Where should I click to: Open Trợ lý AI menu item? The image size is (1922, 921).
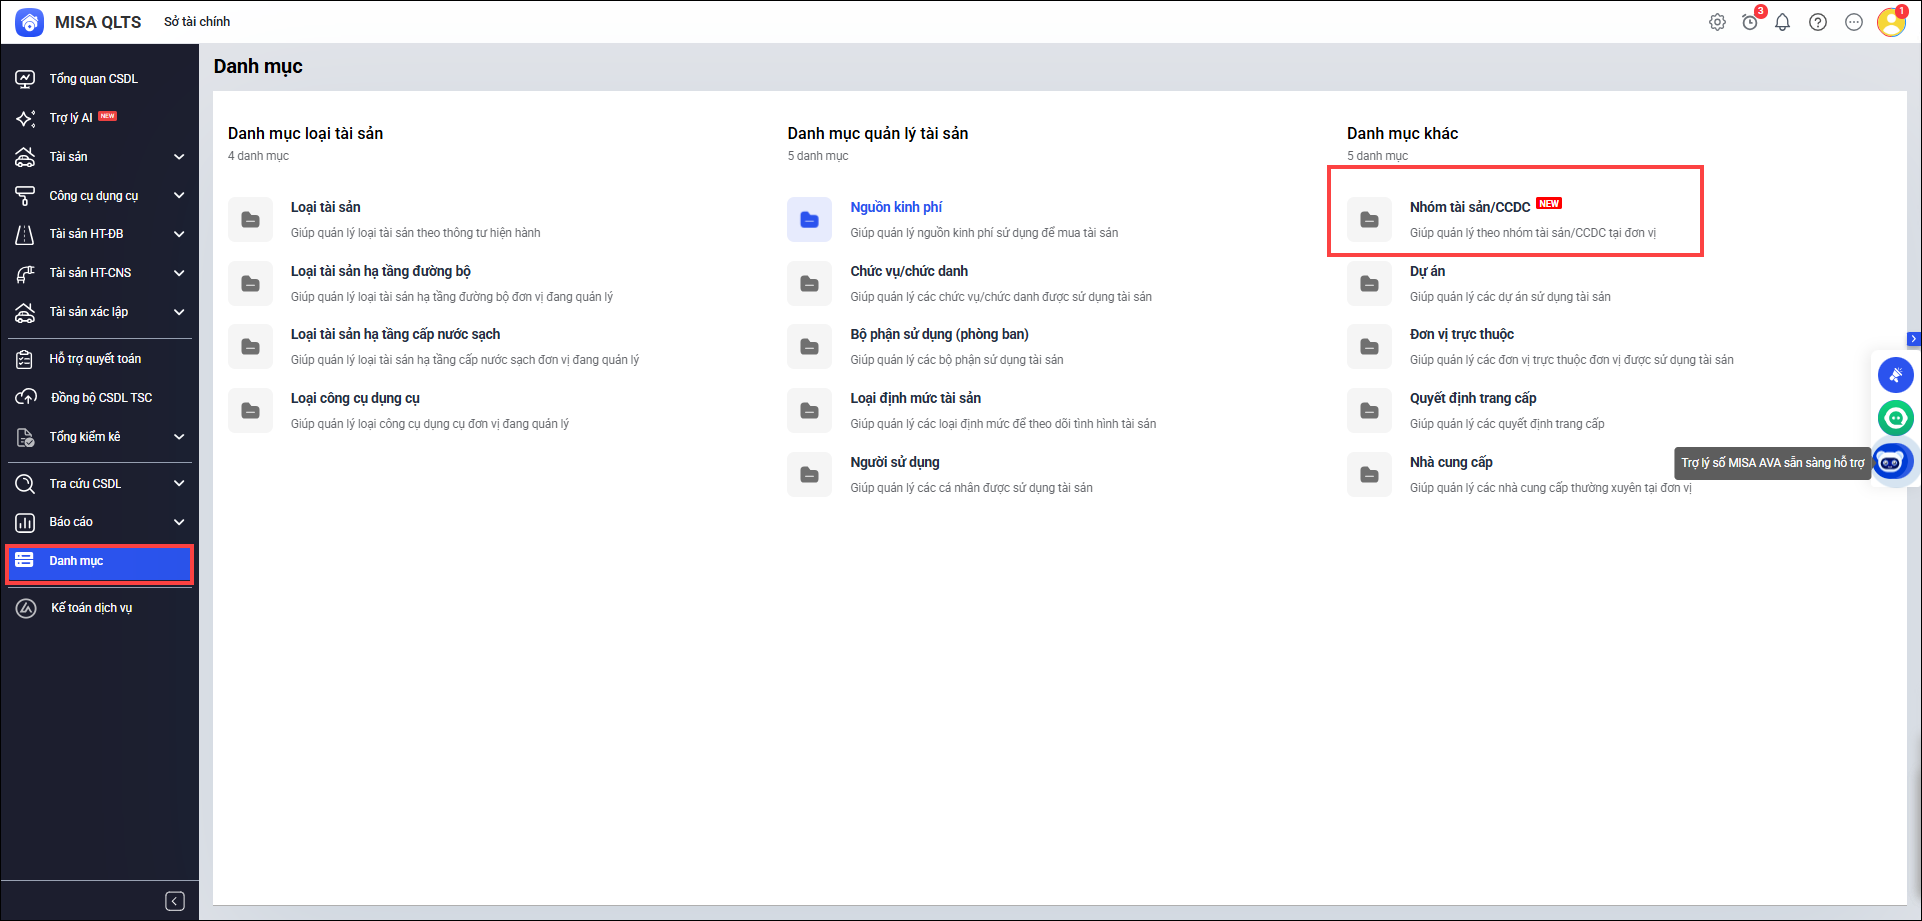(71, 118)
